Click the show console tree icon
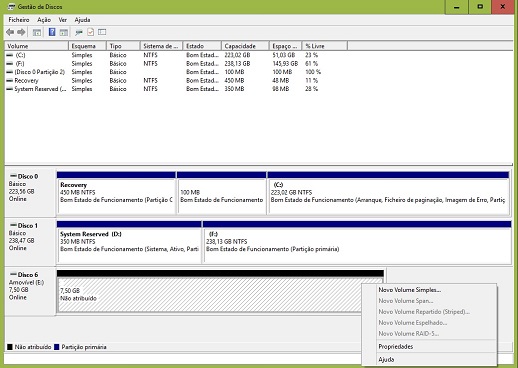The image size is (518, 368). [37, 32]
